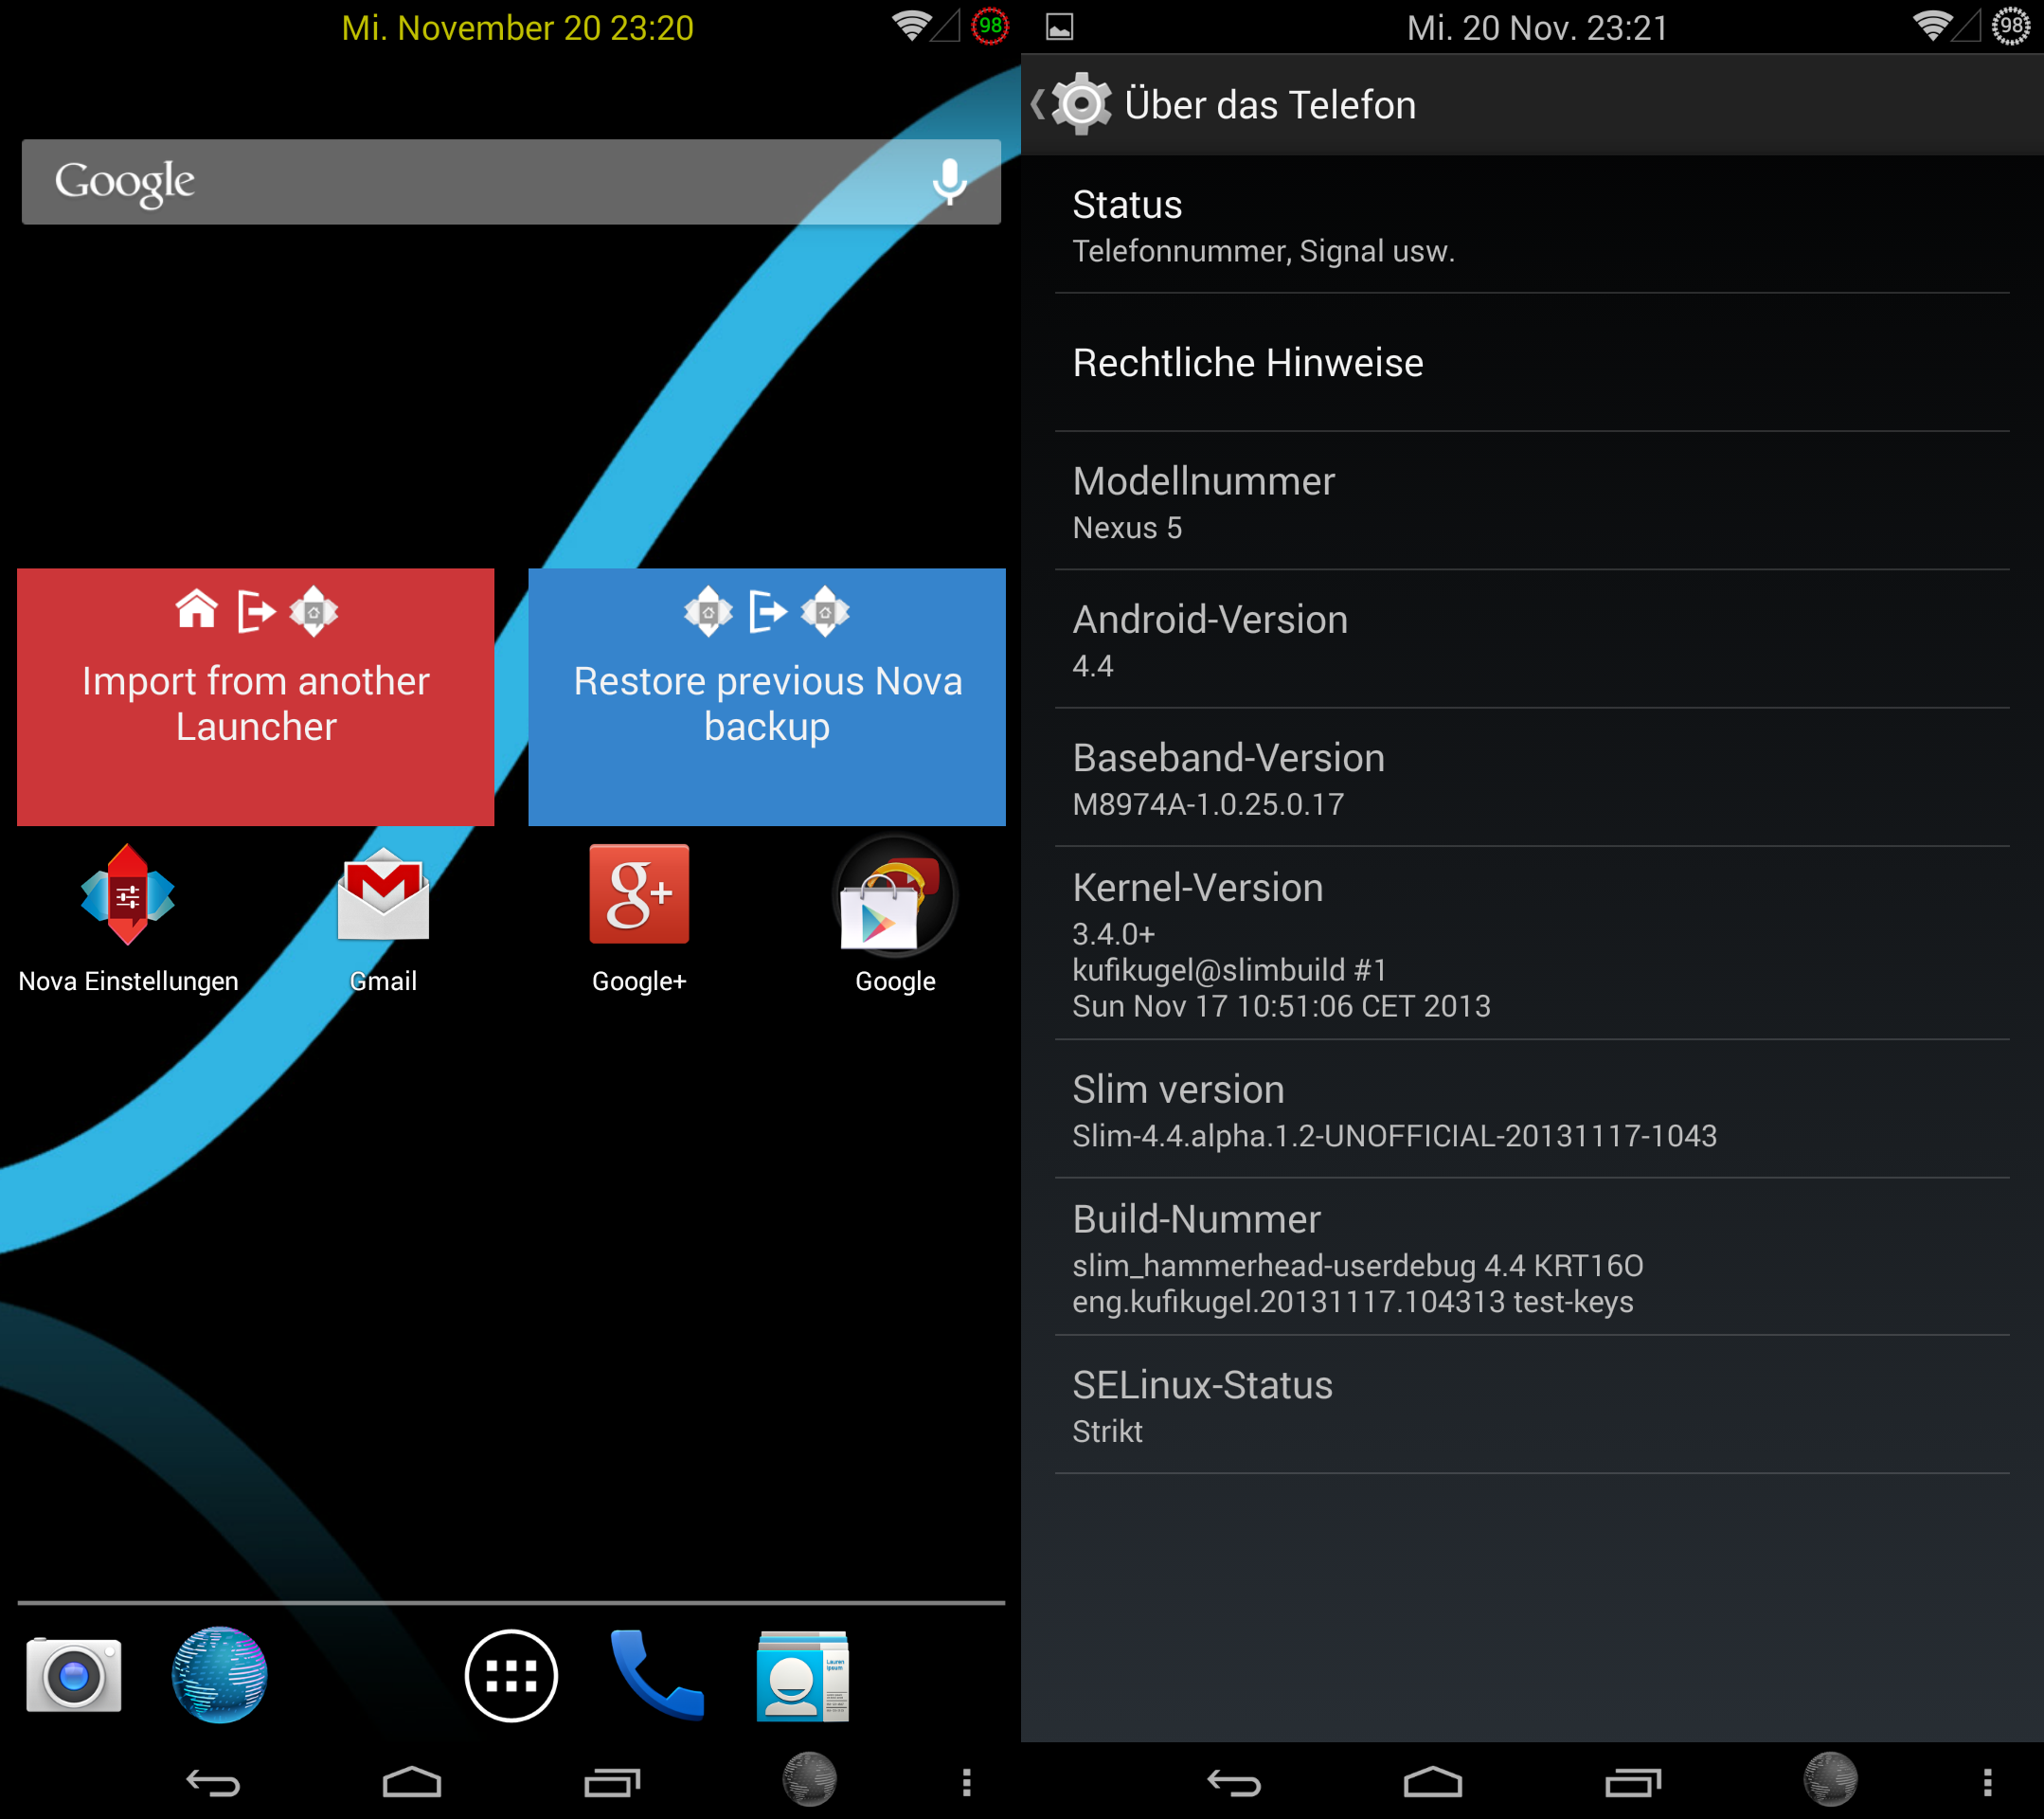Image resolution: width=2044 pixels, height=1819 pixels.
Task: Tap the Build-Nummer row
Action: point(1532,1258)
